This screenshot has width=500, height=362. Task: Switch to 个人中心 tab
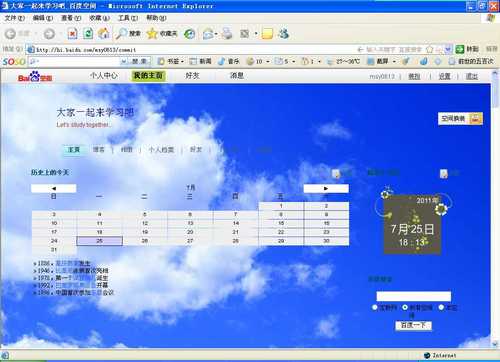pyautogui.click(x=104, y=76)
